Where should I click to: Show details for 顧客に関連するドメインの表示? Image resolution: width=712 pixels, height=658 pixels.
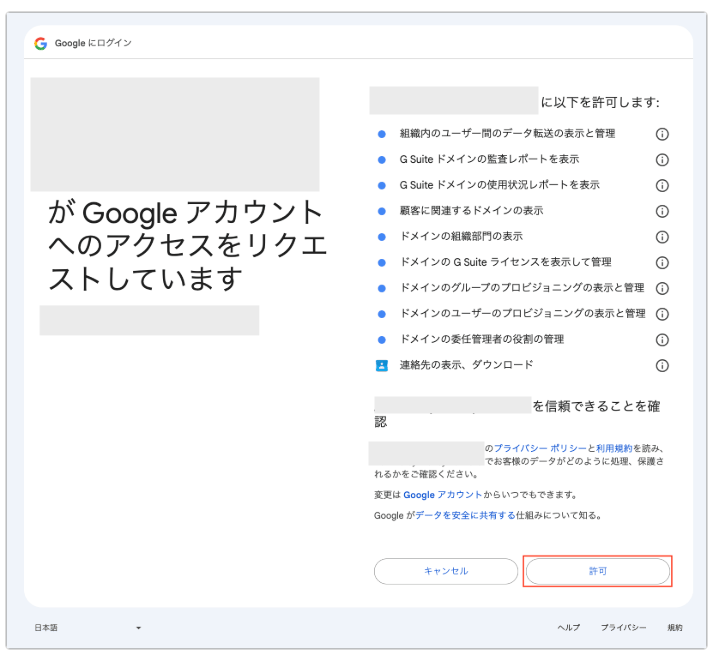[662, 211]
